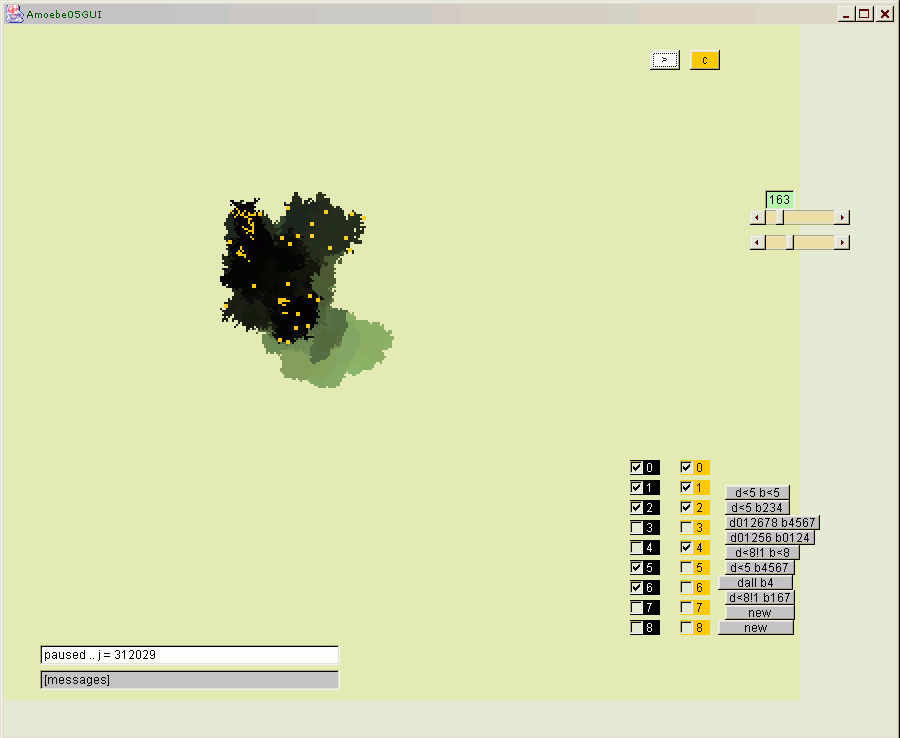Select the 'd01256 b0124' preset
Viewport: 900px width, 738px height.
(x=770, y=537)
